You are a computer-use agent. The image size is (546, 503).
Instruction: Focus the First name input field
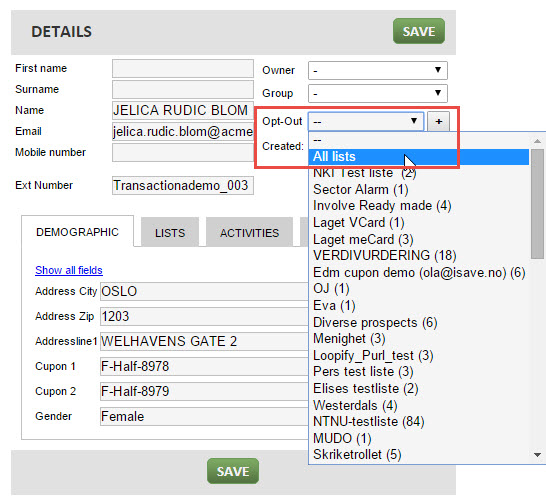[x=182, y=69]
